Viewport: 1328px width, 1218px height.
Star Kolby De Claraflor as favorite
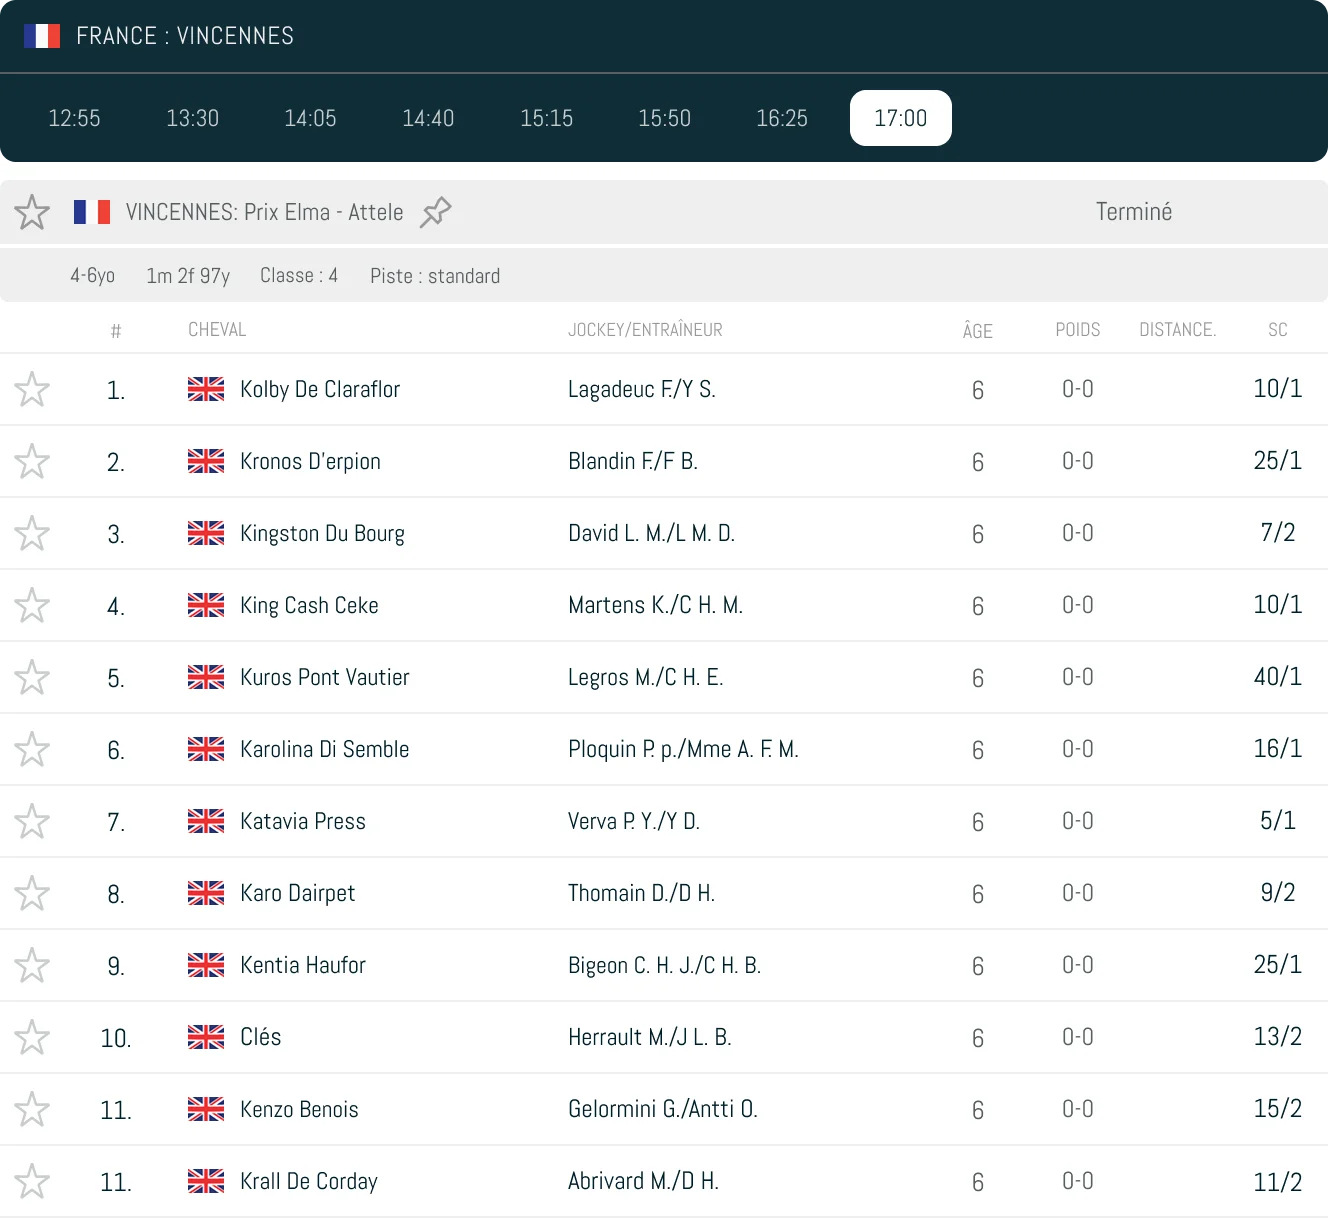coord(32,389)
